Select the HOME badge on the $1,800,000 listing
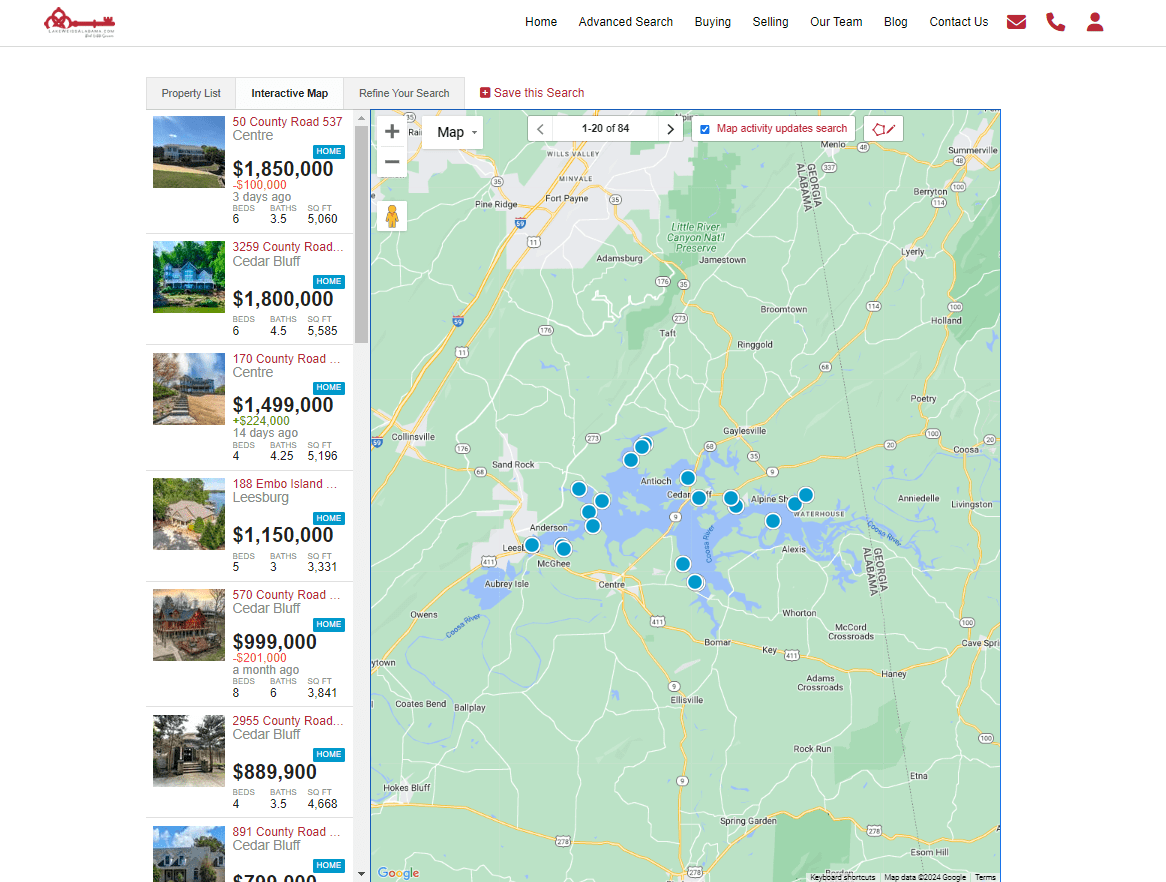This screenshot has height=882, width=1166. coord(329,281)
